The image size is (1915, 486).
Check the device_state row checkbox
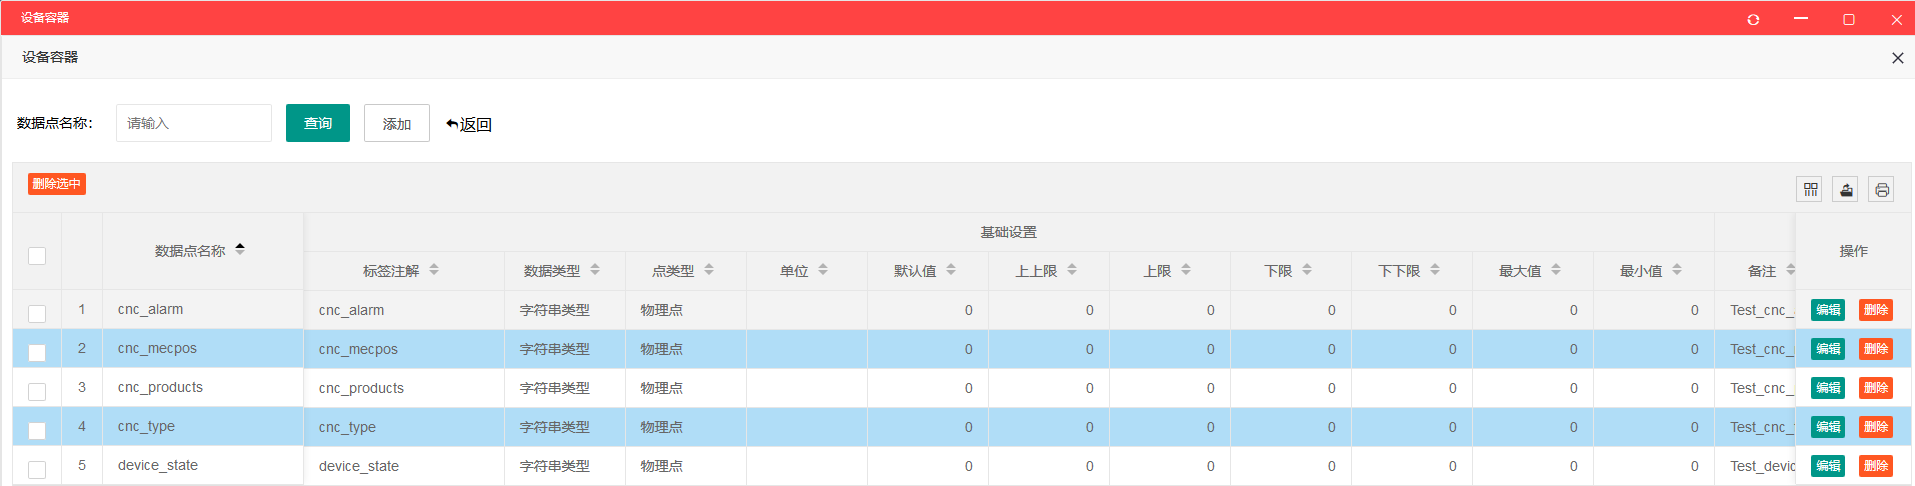(x=37, y=469)
